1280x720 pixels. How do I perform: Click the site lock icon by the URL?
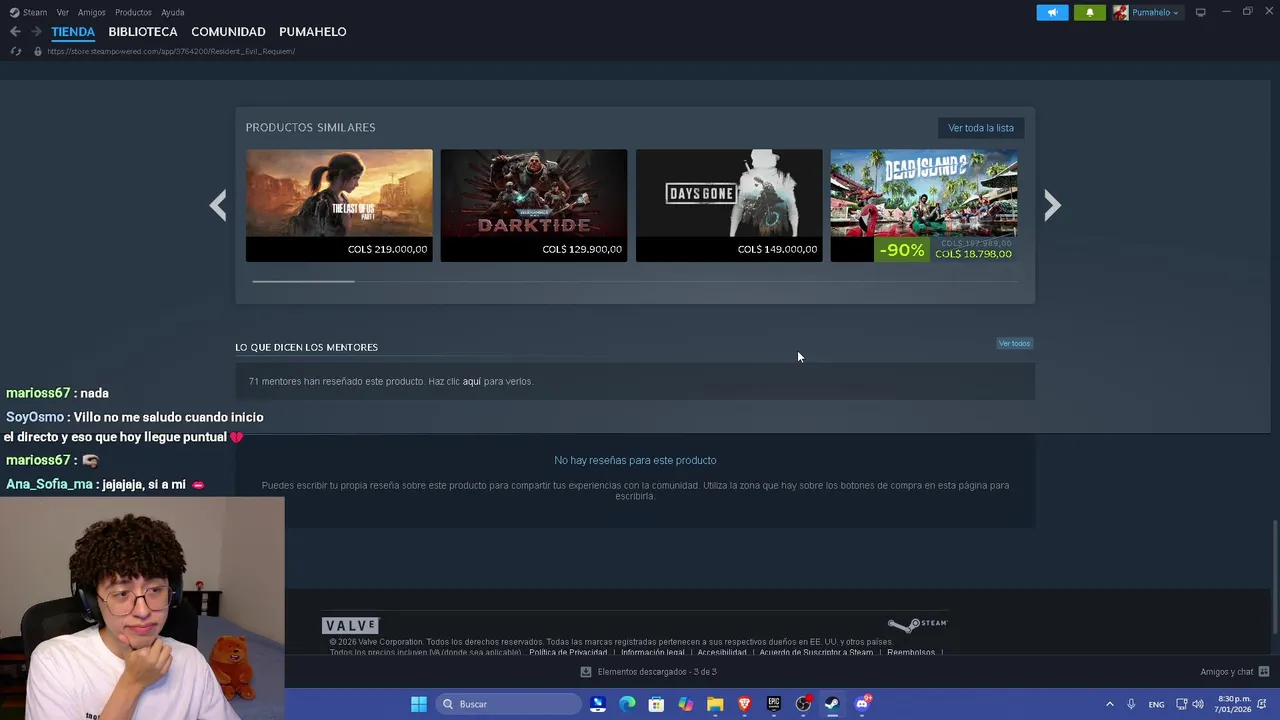[38, 51]
